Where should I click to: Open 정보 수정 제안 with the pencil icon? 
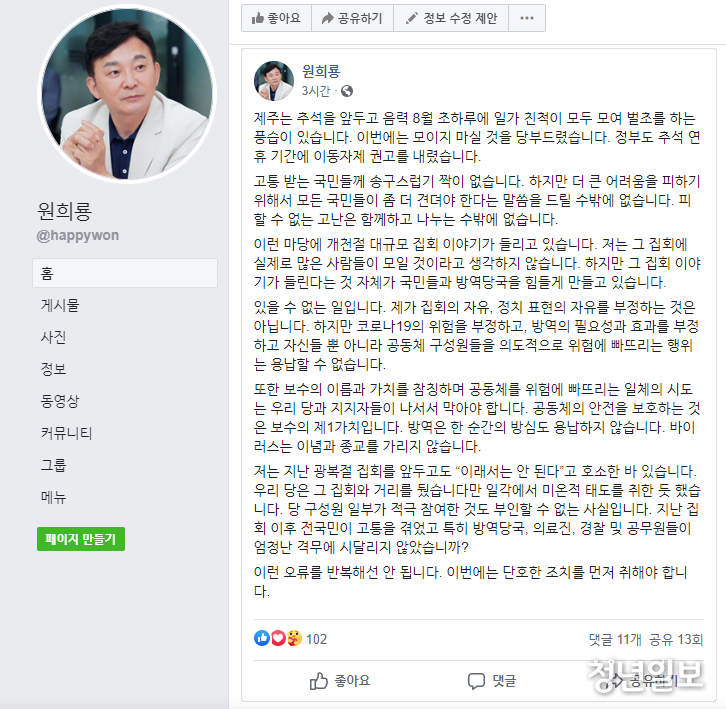(x=451, y=18)
